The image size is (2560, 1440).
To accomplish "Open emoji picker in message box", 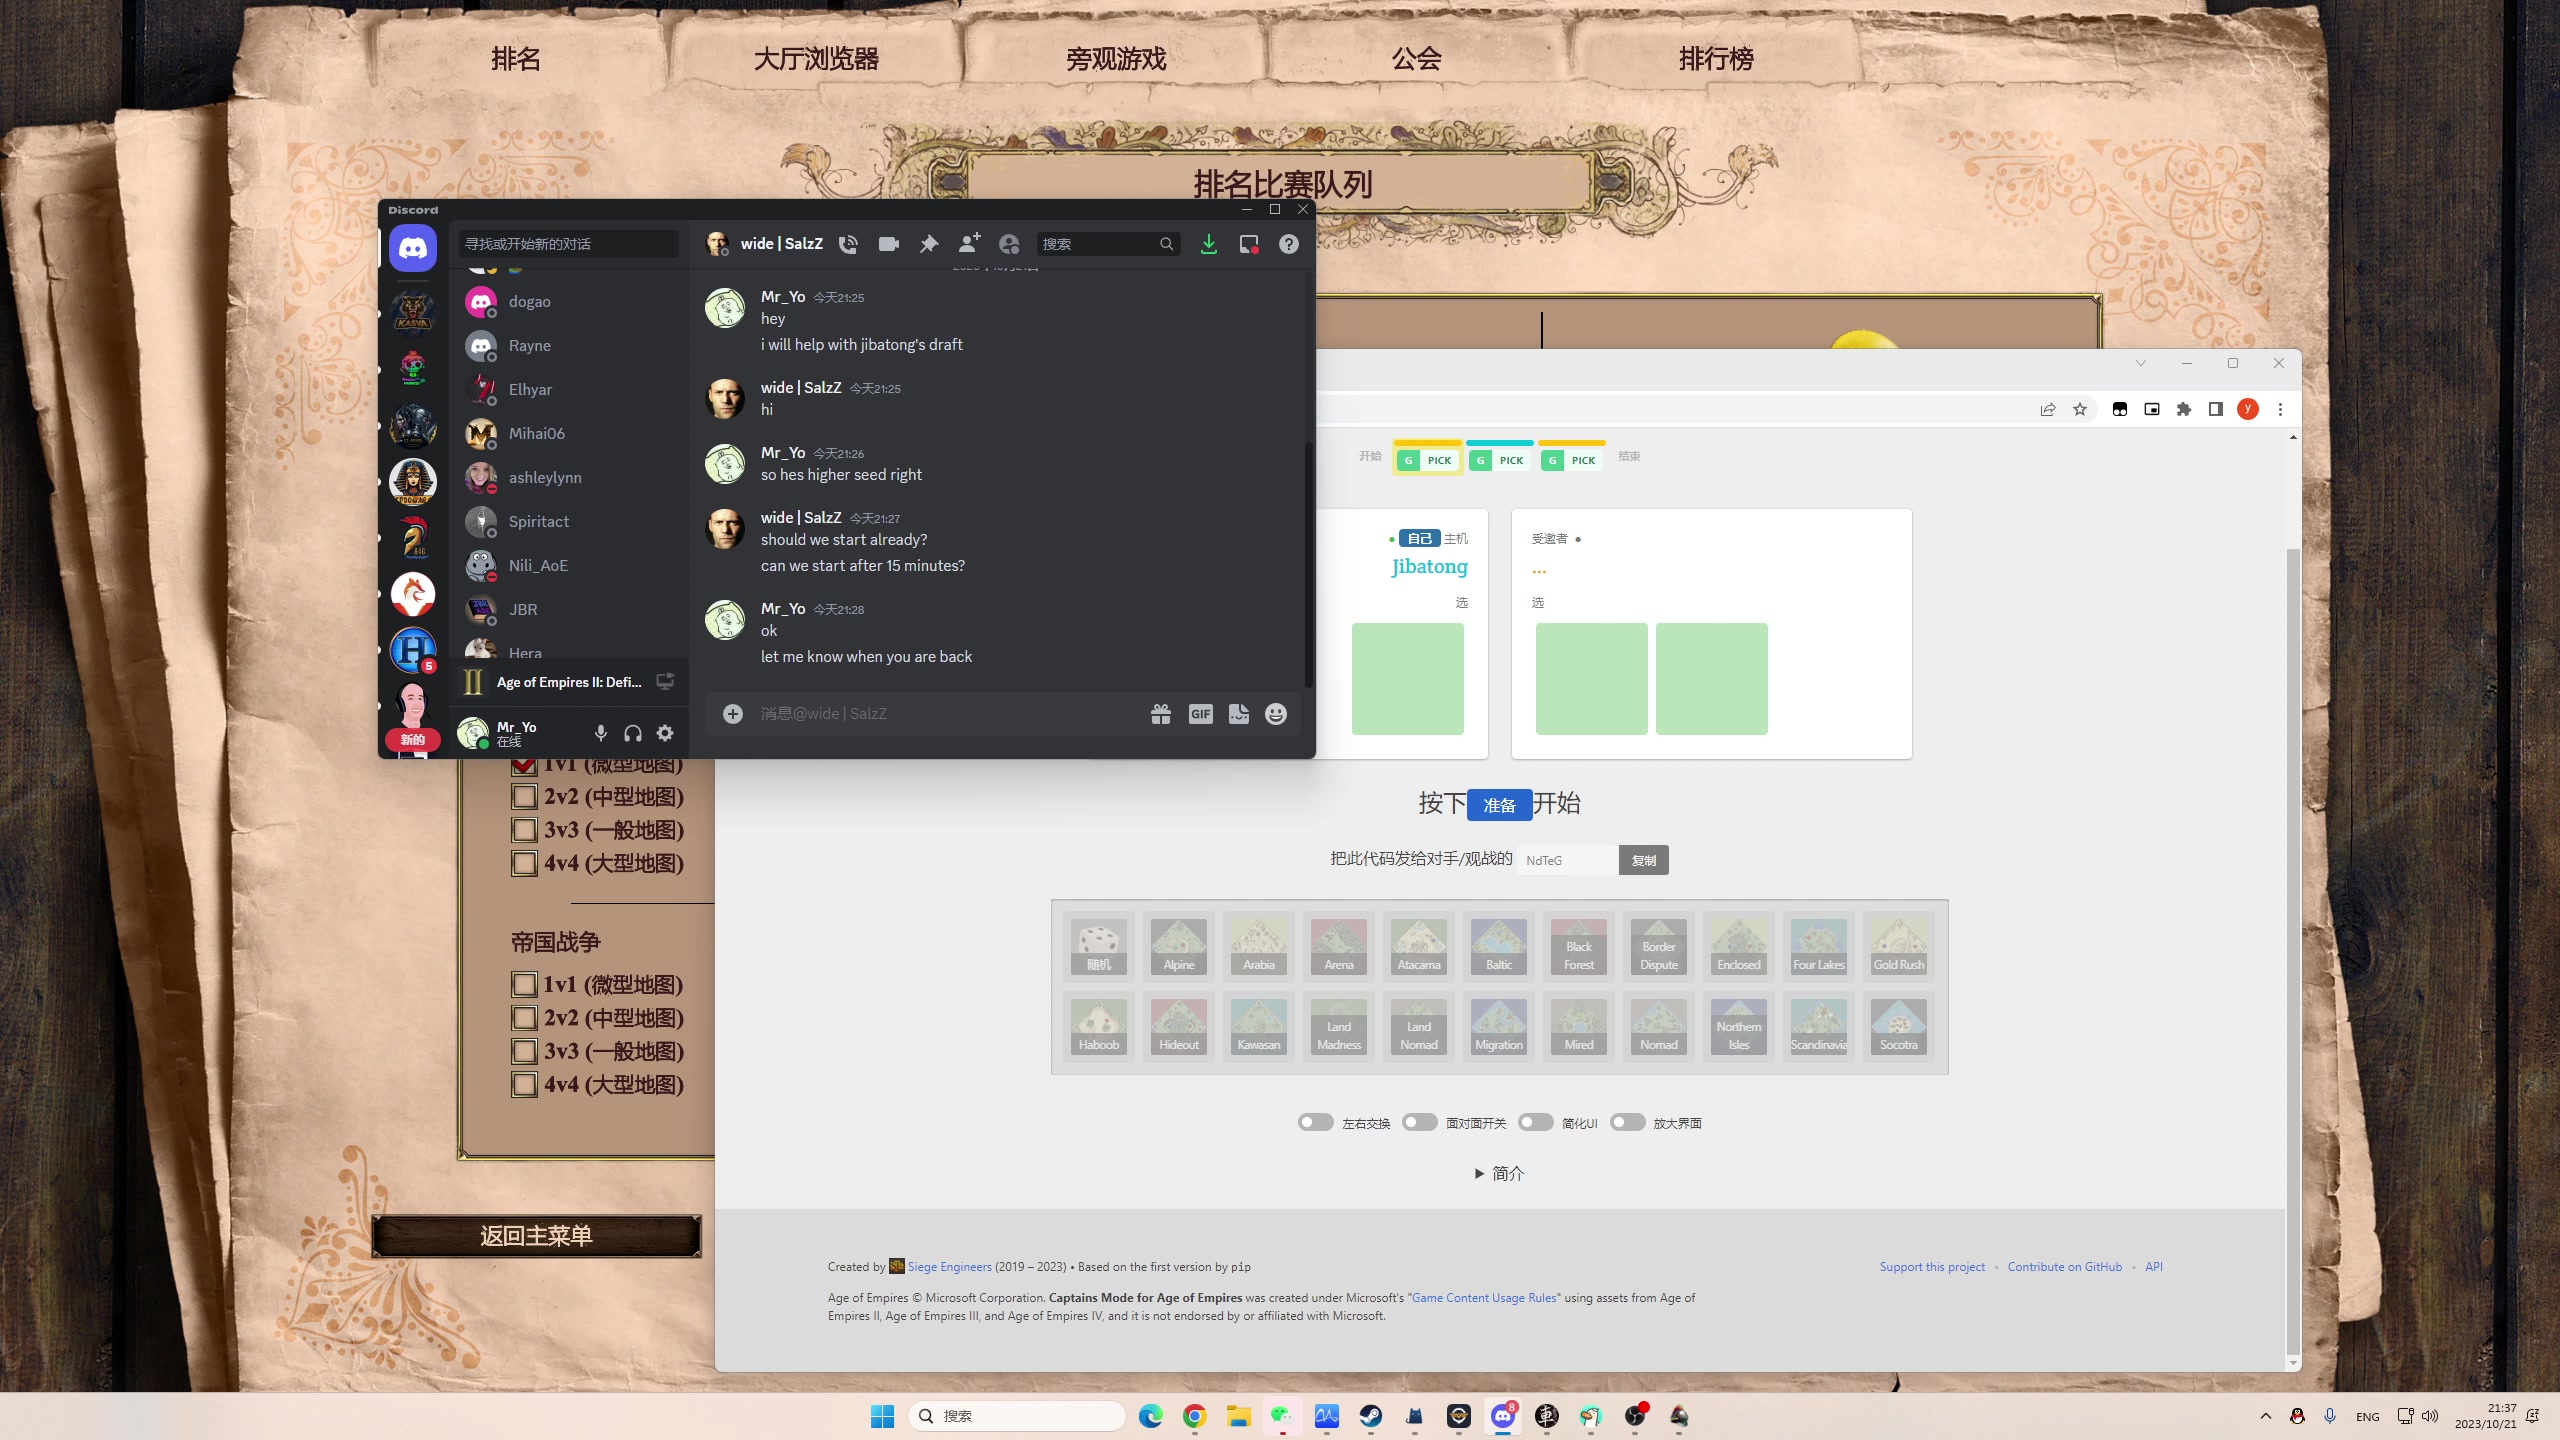I will click(x=1276, y=714).
